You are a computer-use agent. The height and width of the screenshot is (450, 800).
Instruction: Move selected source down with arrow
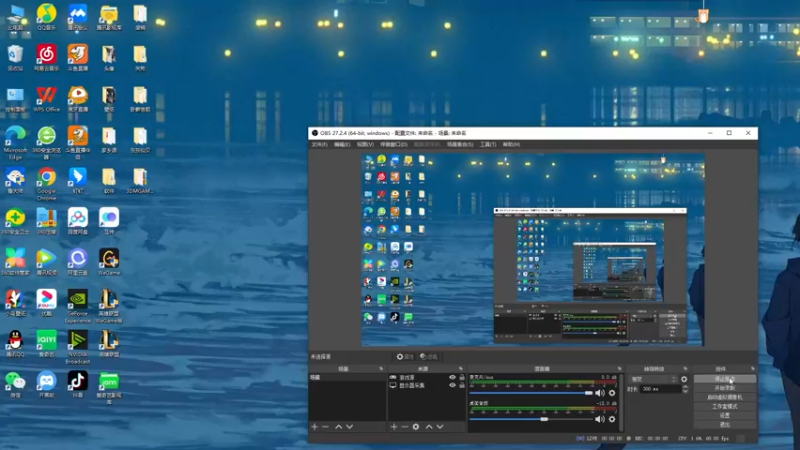point(440,427)
